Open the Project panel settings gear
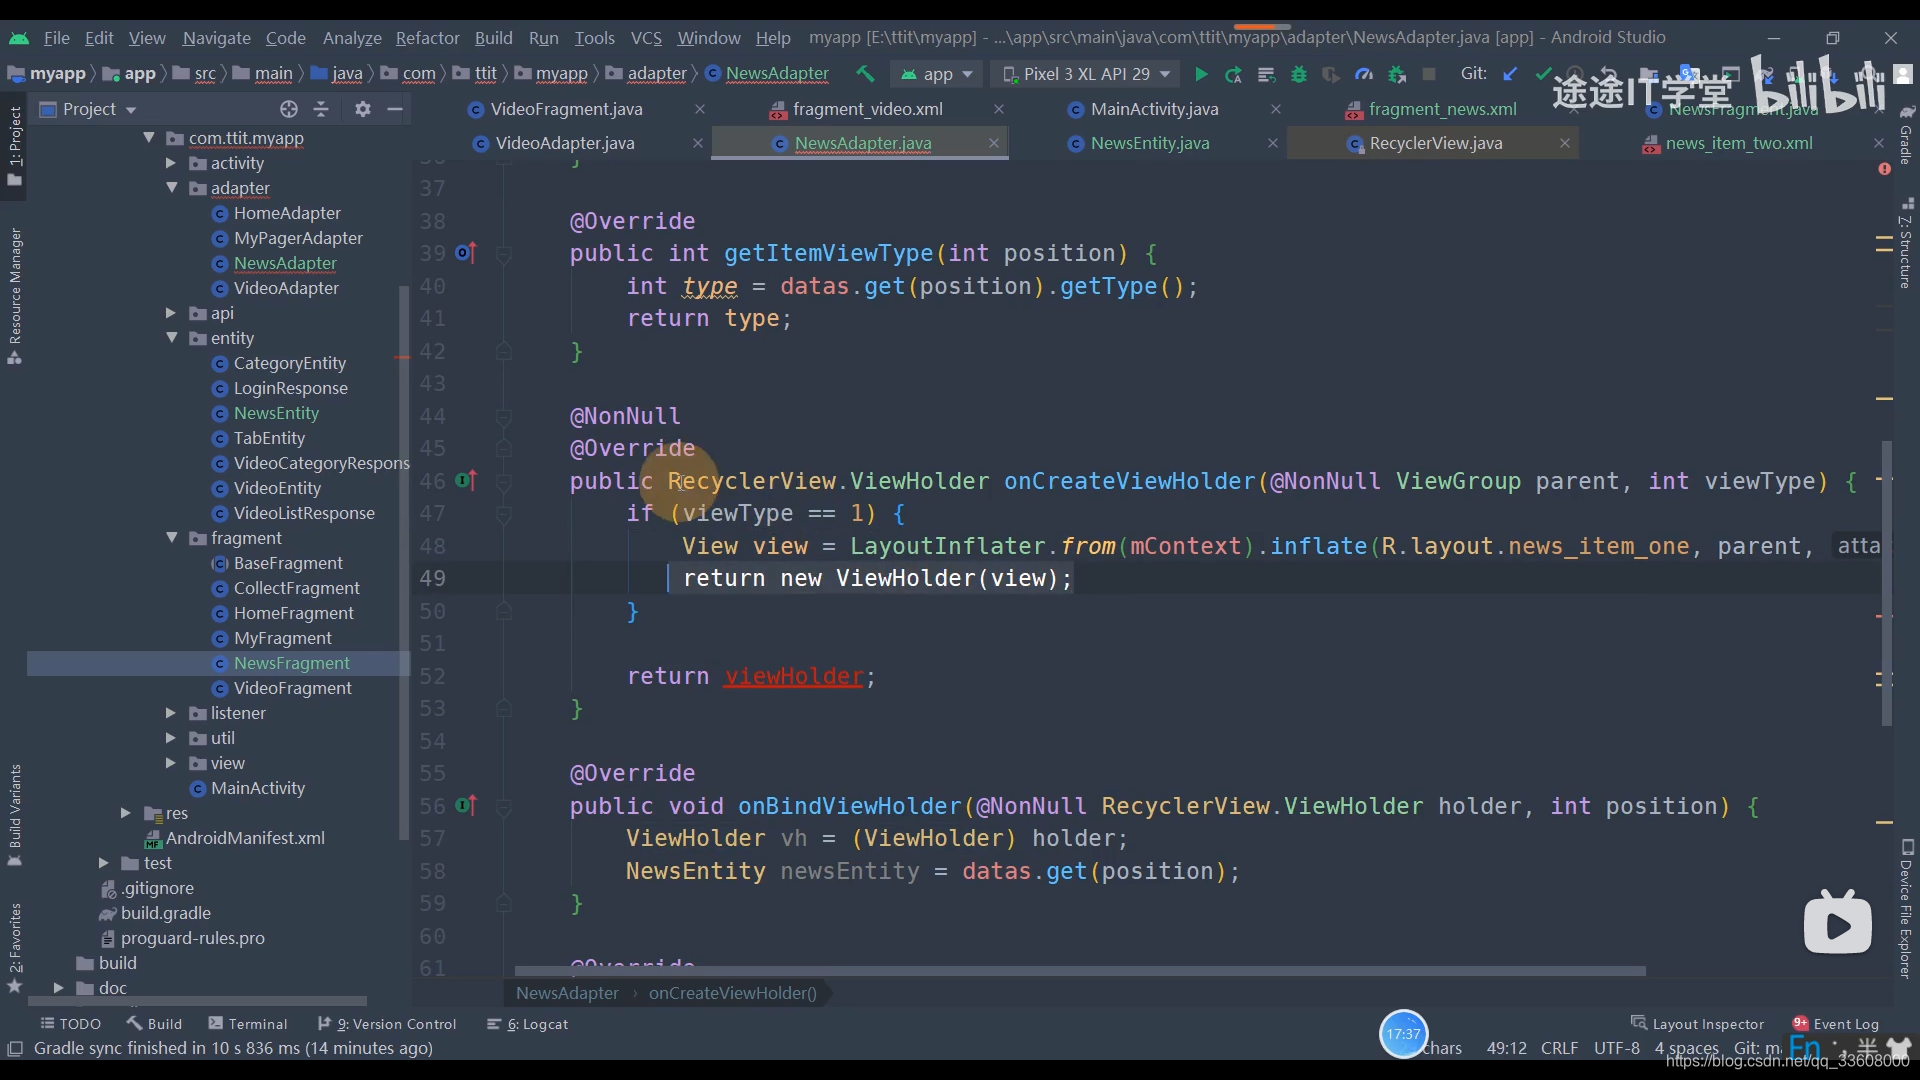The height and width of the screenshot is (1080, 1920). coord(363,109)
